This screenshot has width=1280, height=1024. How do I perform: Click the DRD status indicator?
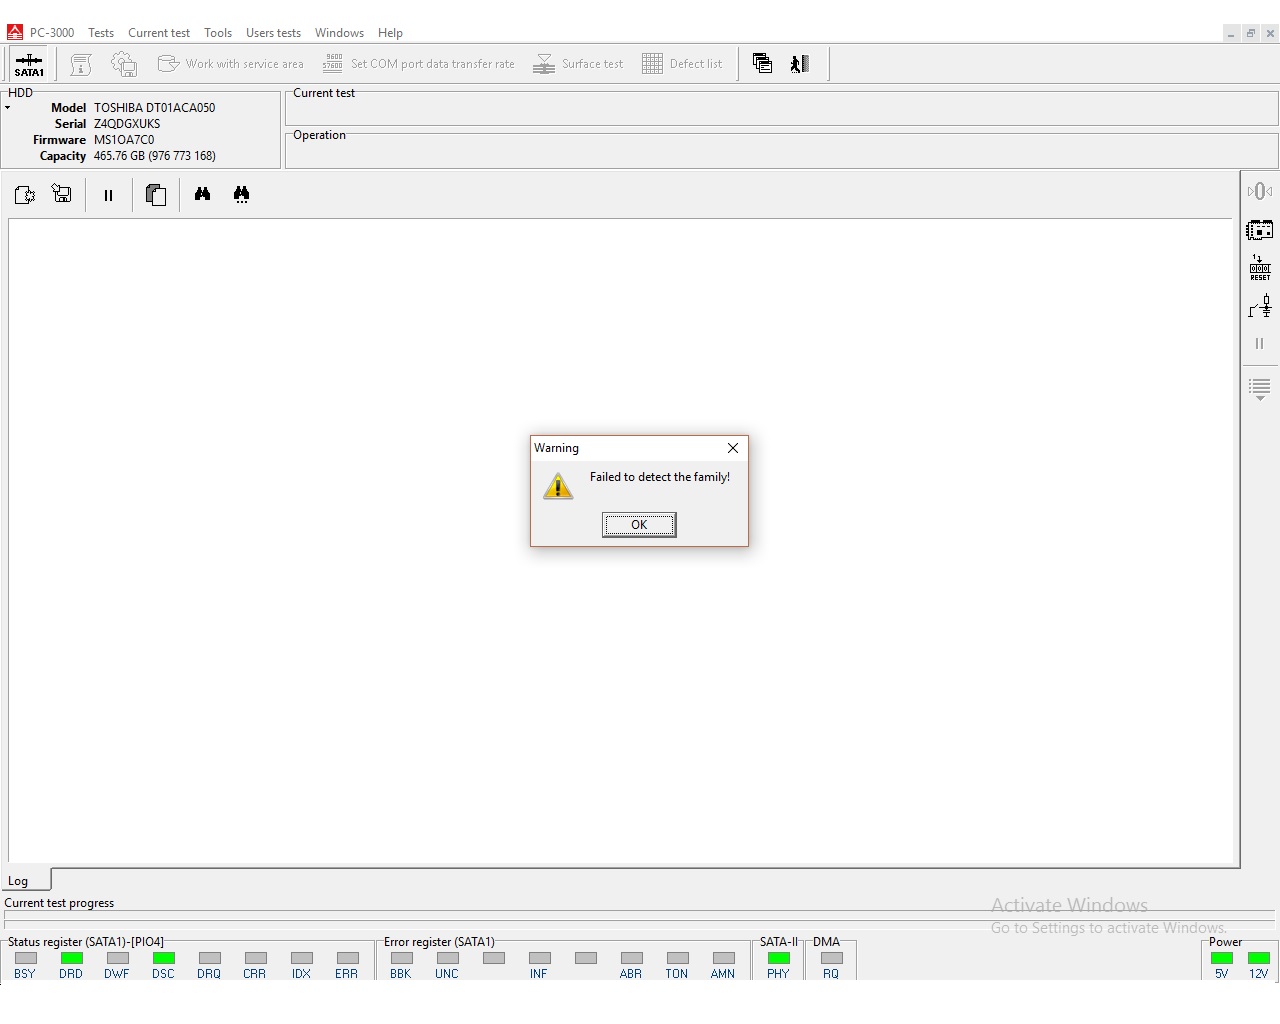[x=71, y=965]
